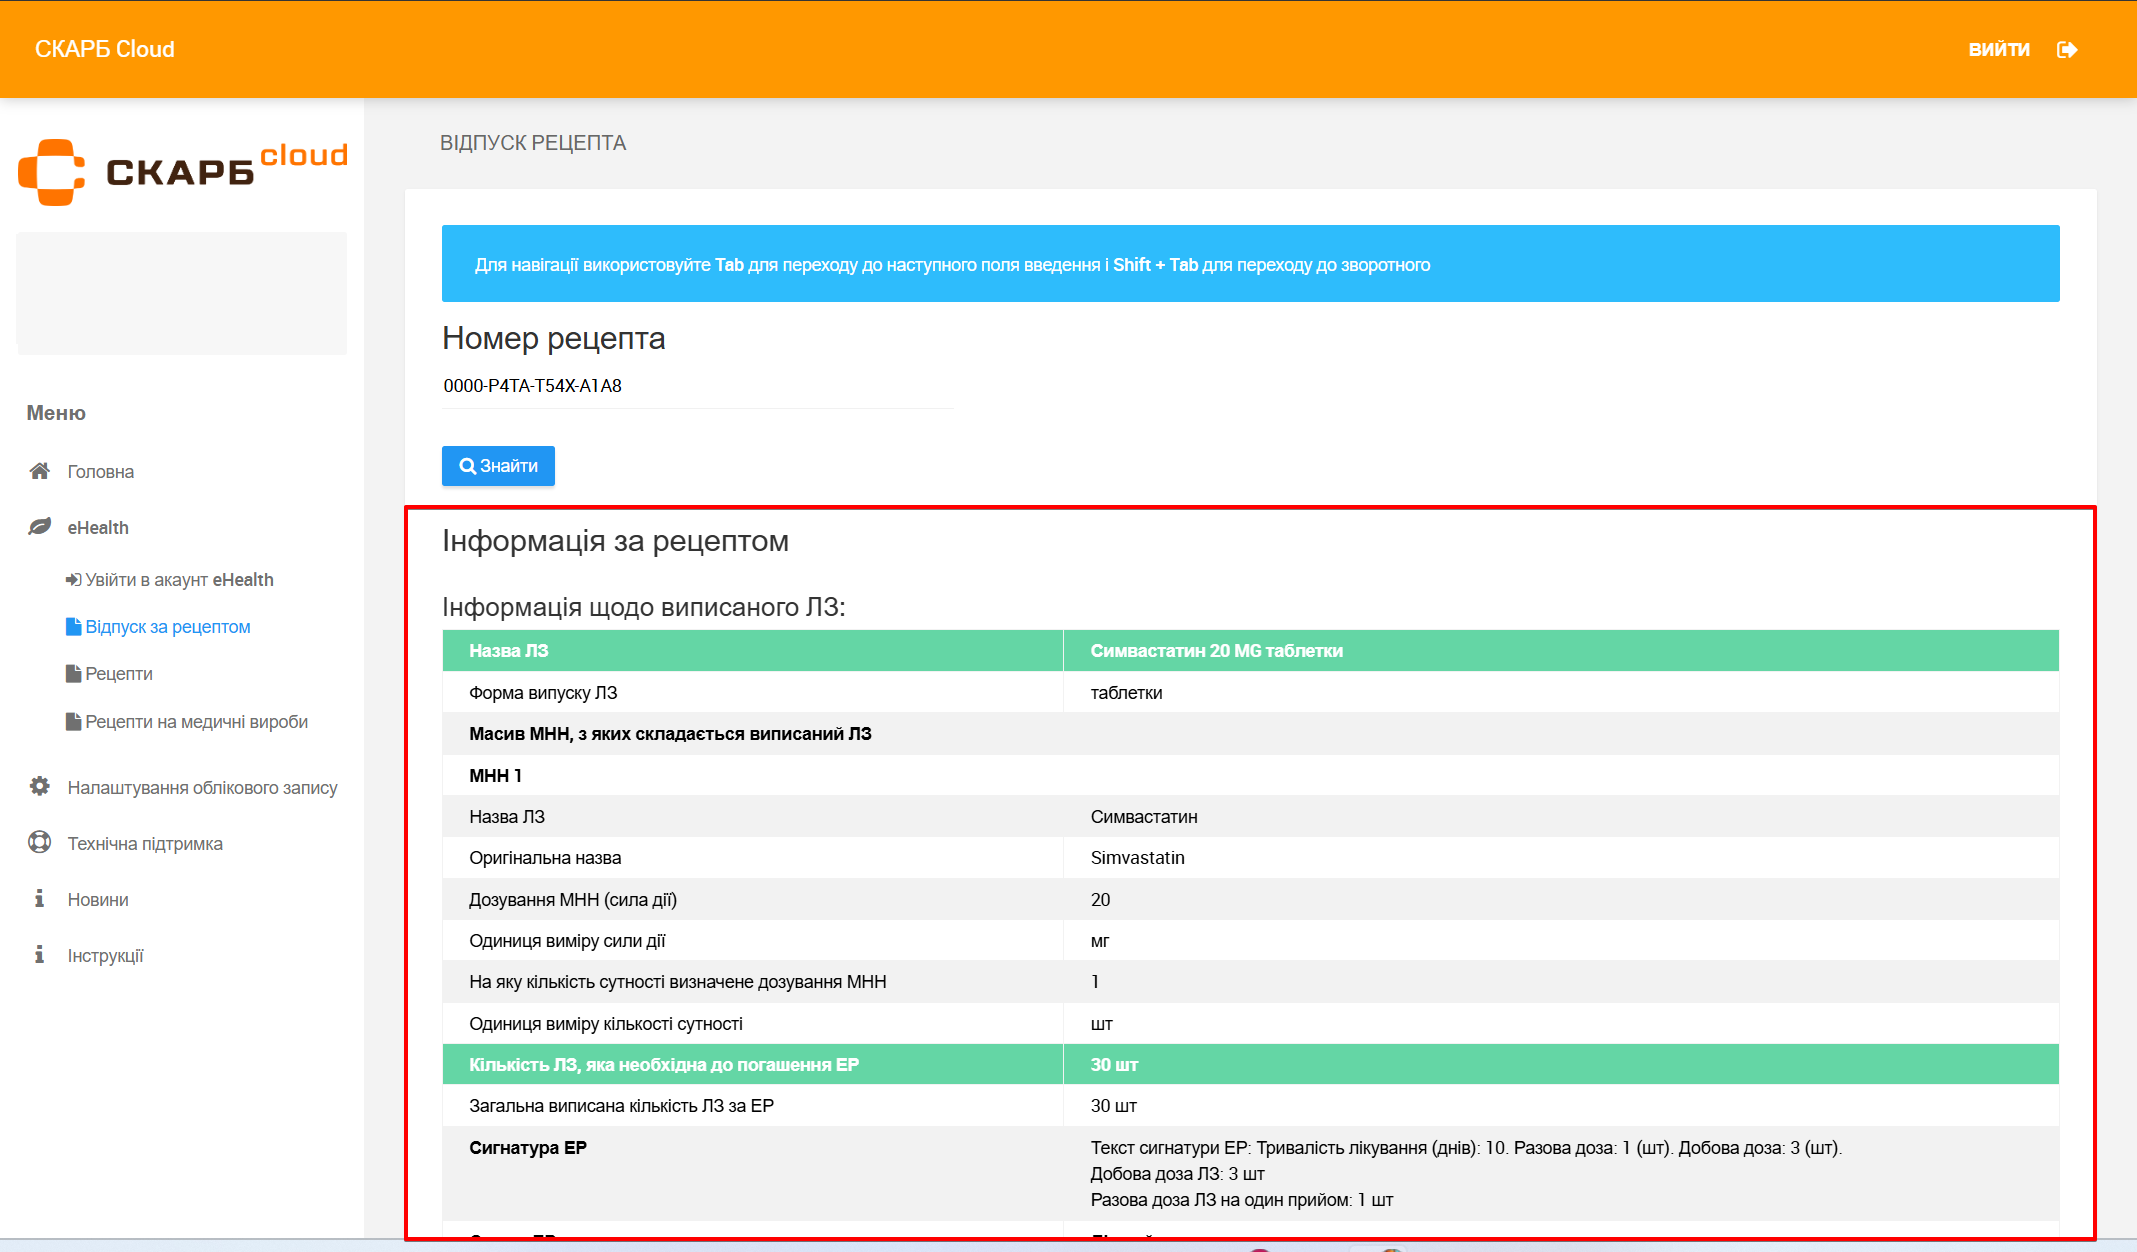Open the Інструкції menu item
2137x1252 pixels.
(105, 956)
